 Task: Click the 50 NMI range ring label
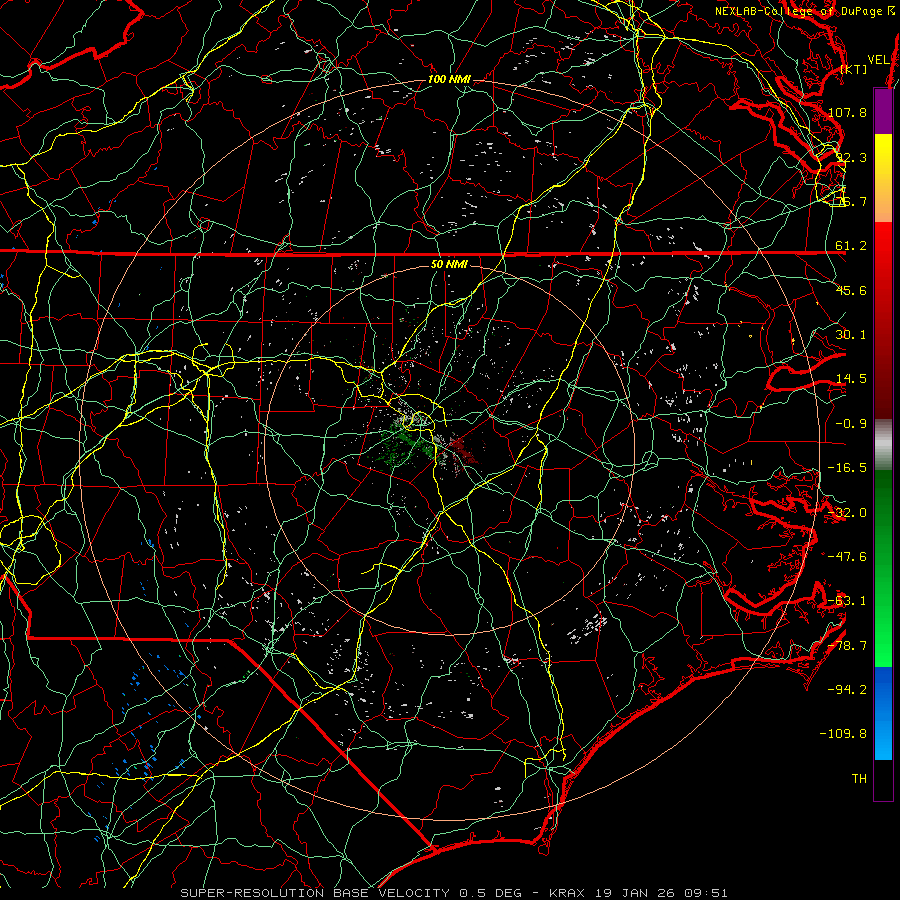(x=449, y=264)
